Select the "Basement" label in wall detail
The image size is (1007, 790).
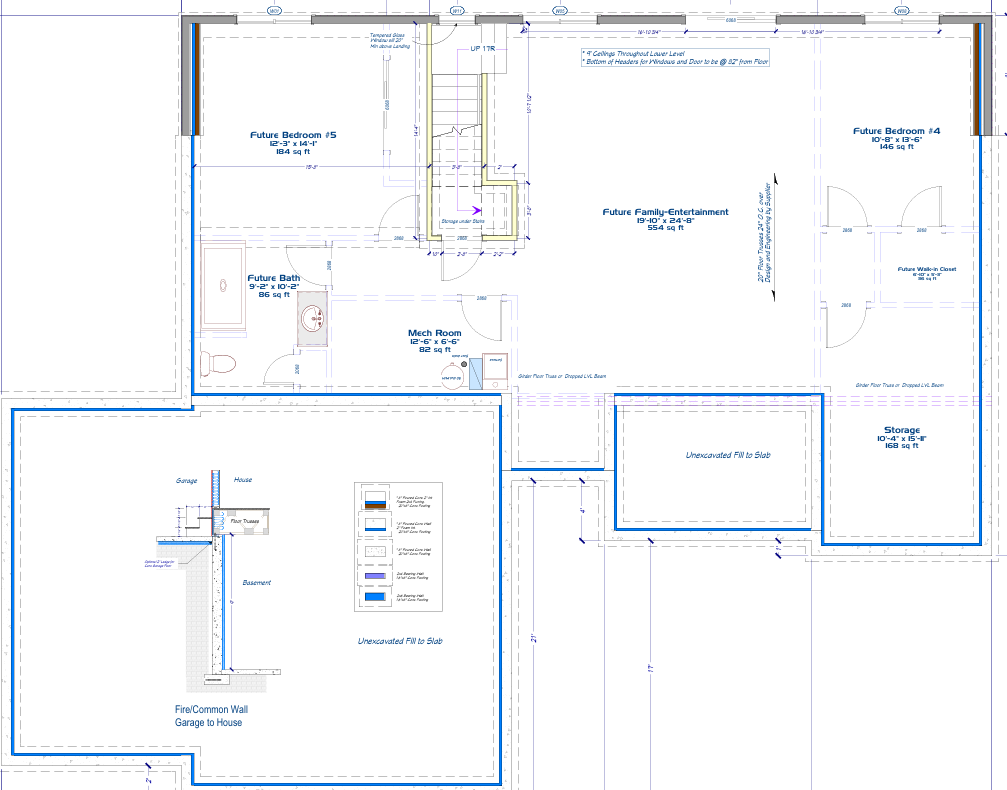click(x=256, y=583)
